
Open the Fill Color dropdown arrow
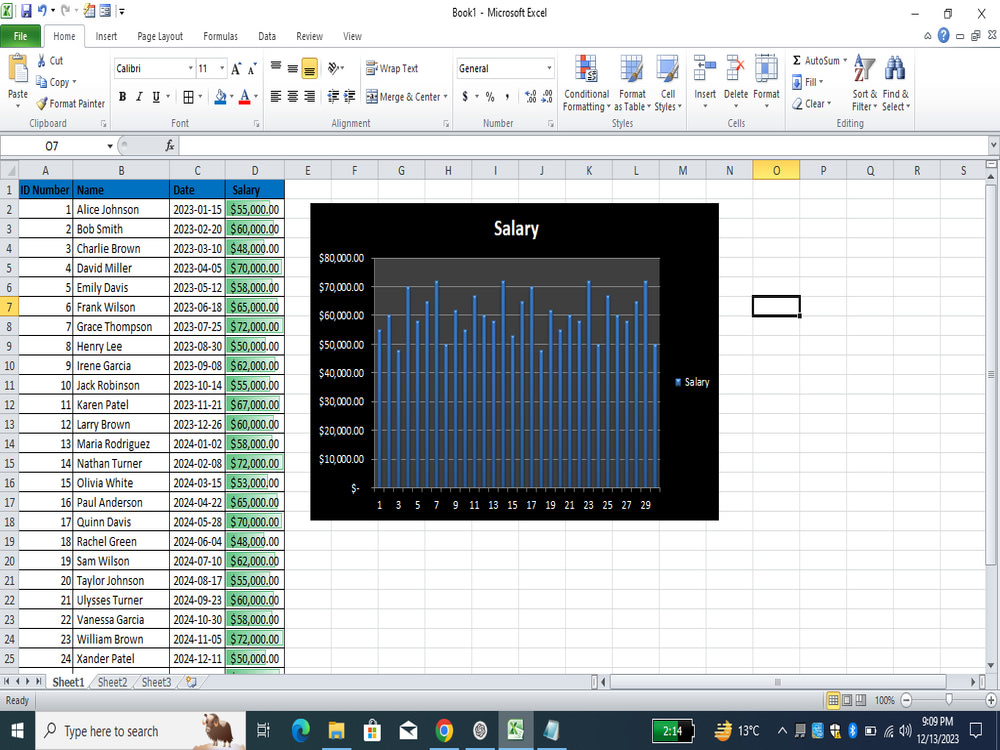click(x=231, y=97)
